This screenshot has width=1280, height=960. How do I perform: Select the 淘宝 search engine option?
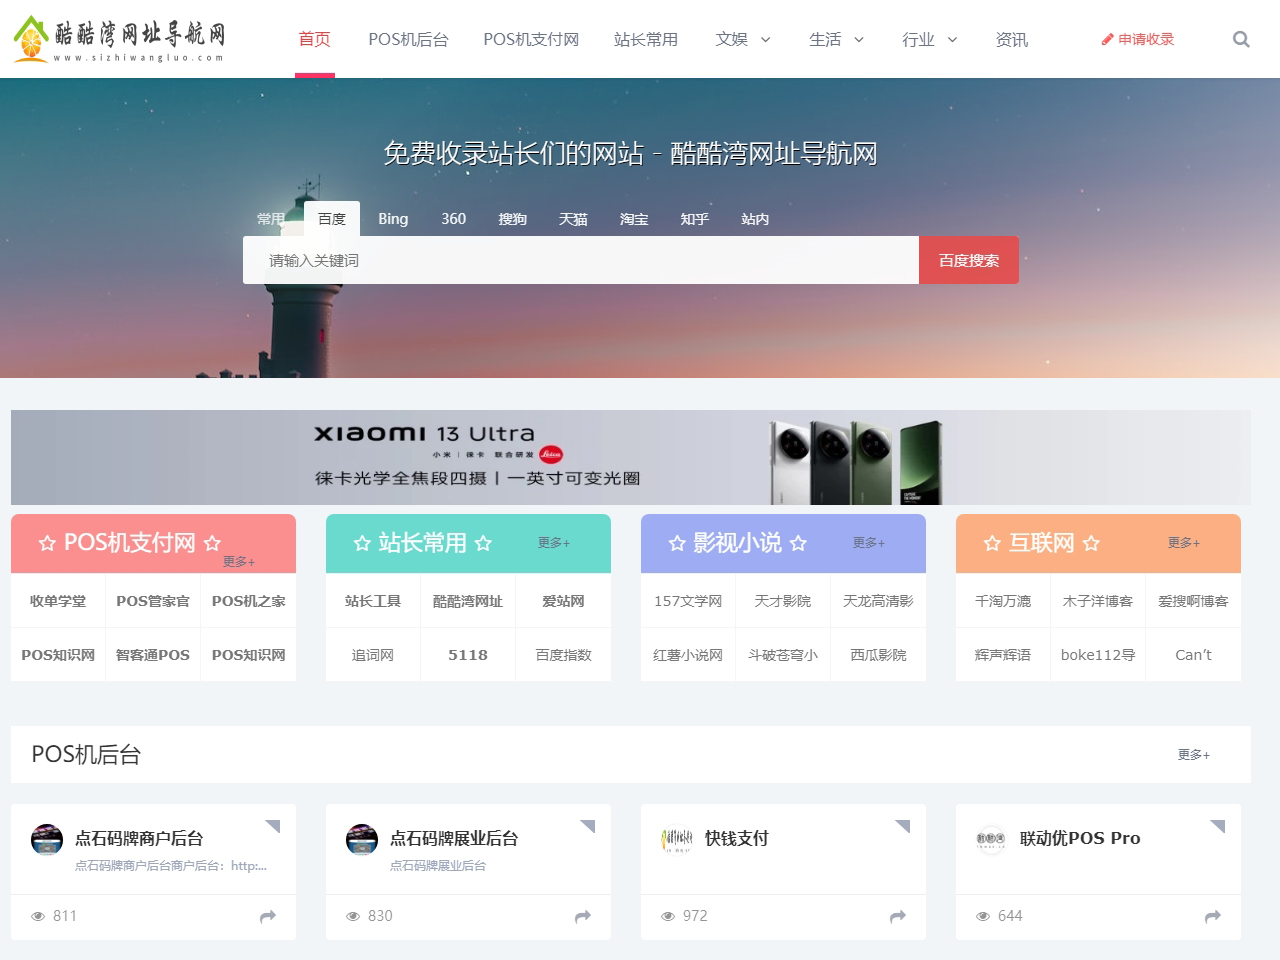634,219
